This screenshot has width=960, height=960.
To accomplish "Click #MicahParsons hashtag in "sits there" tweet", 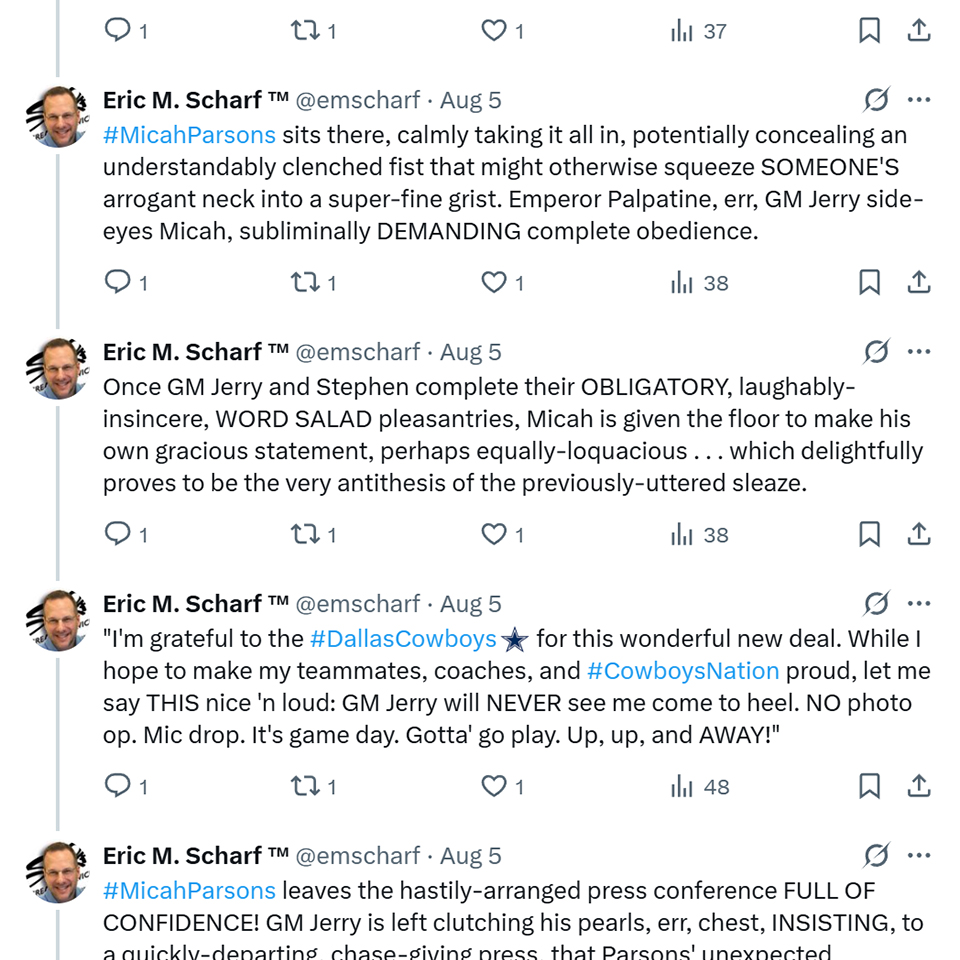I will tap(189, 134).
